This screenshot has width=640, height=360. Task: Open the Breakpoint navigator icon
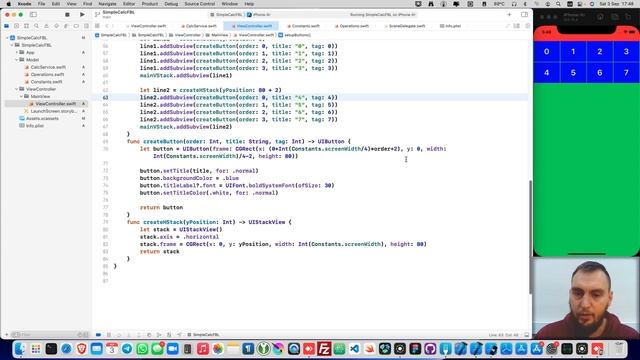pyautogui.click(x=76, y=26)
